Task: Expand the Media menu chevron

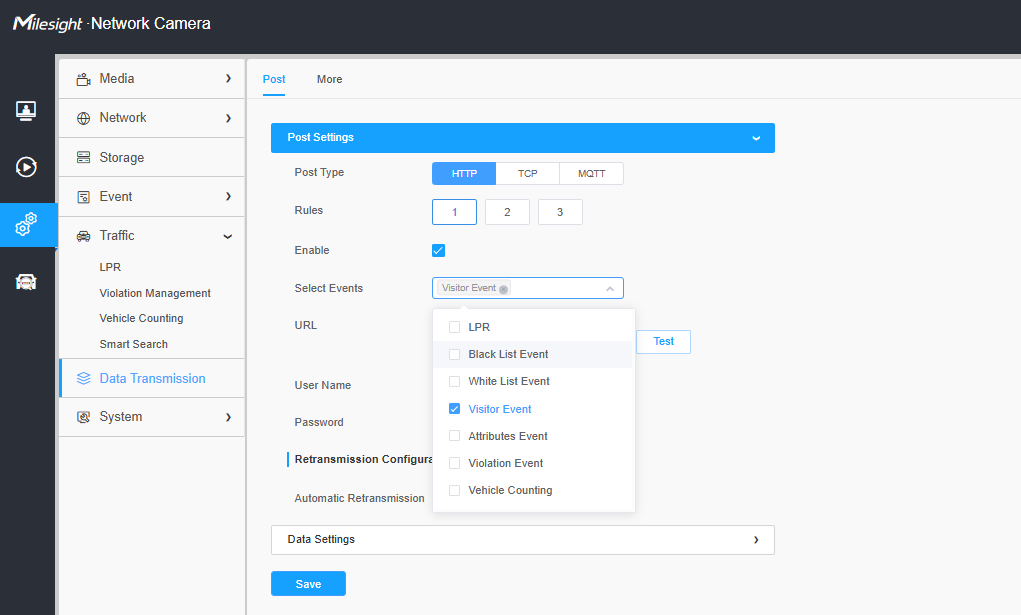Action: tap(228, 79)
